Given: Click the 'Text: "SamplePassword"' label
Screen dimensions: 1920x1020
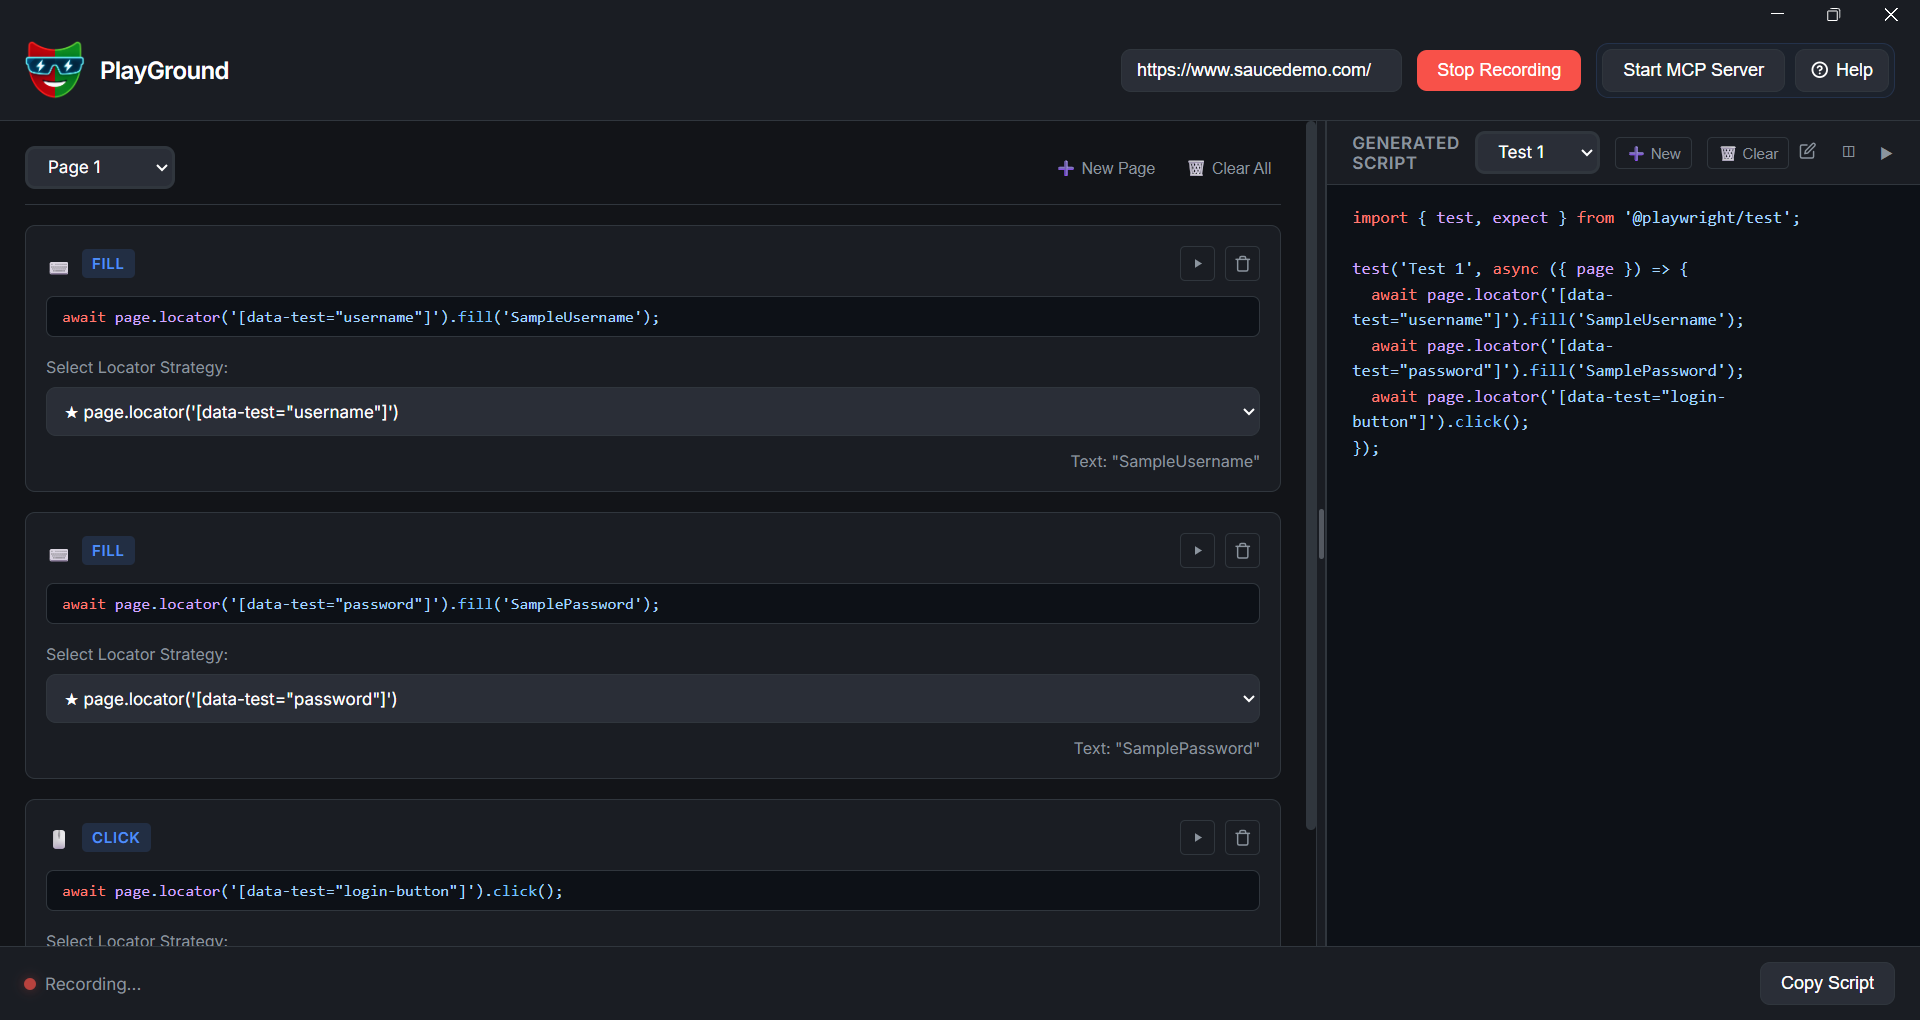Looking at the screenshot, I should (1167, 748).
